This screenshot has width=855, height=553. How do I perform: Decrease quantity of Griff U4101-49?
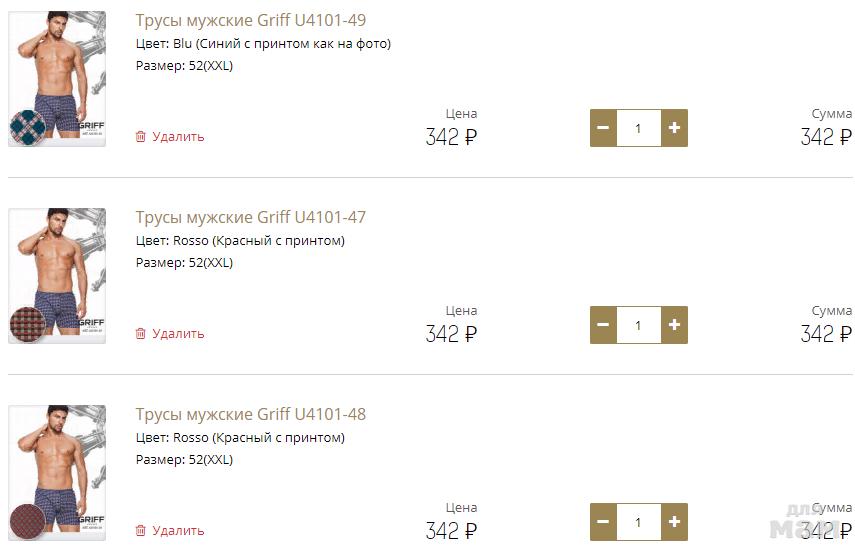603,128
